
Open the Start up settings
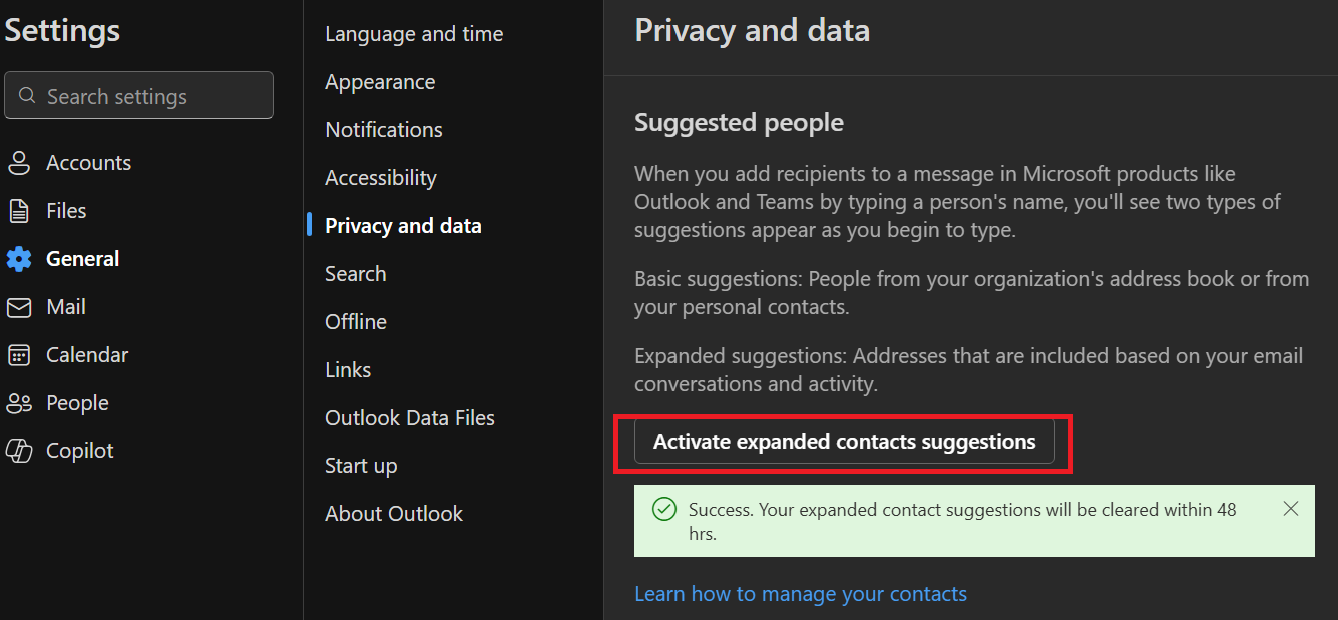(x=361, y=465)
